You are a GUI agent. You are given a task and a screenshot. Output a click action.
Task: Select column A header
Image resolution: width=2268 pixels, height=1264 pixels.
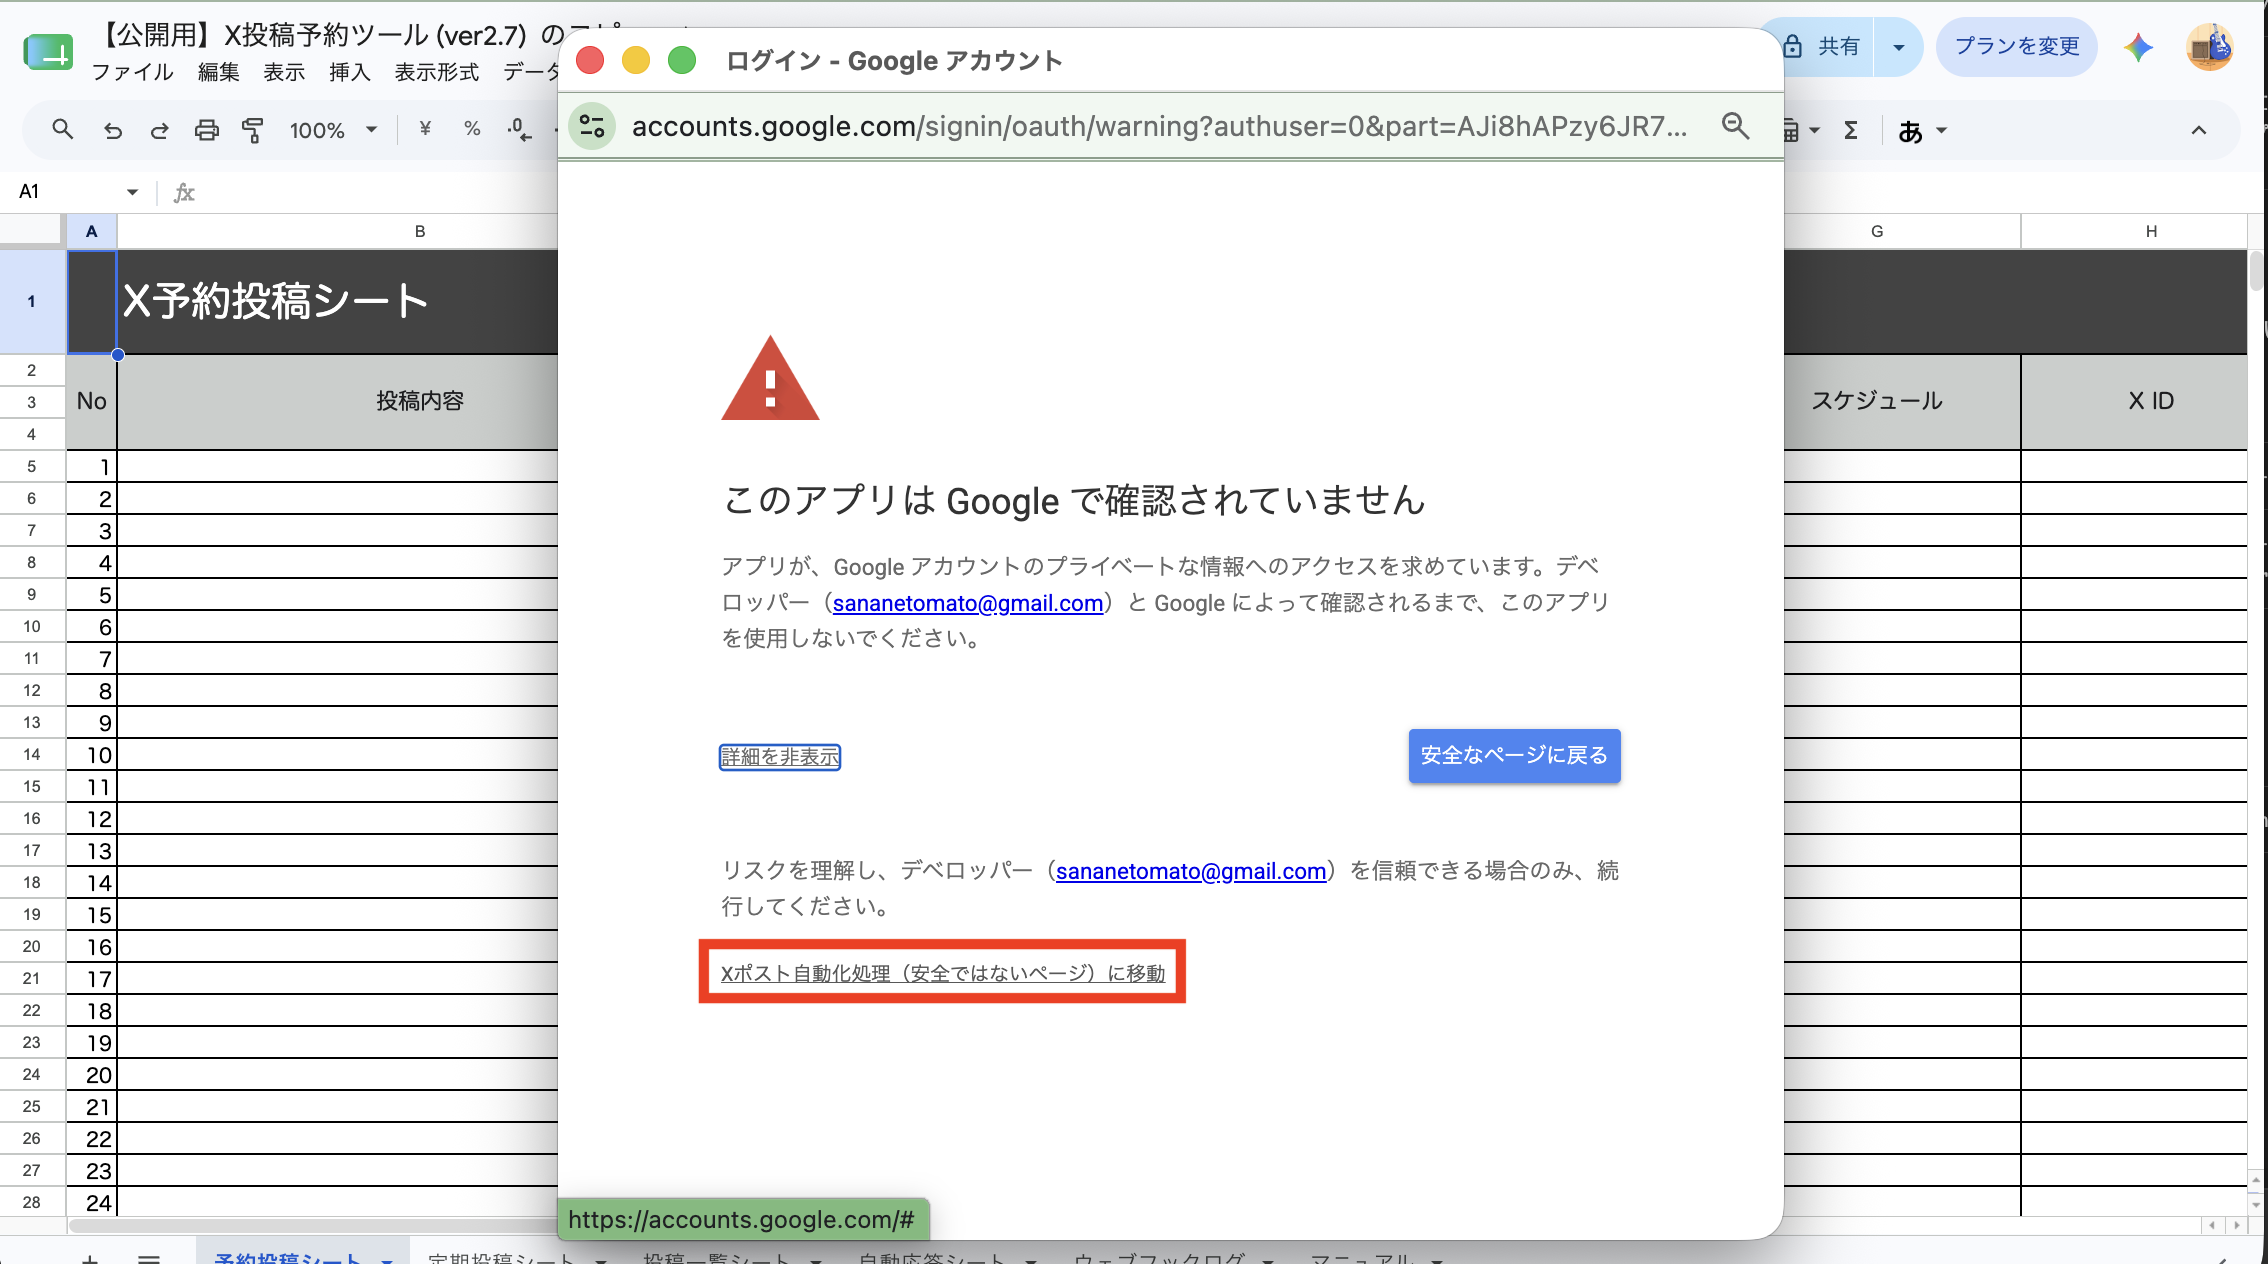(91, 231)
